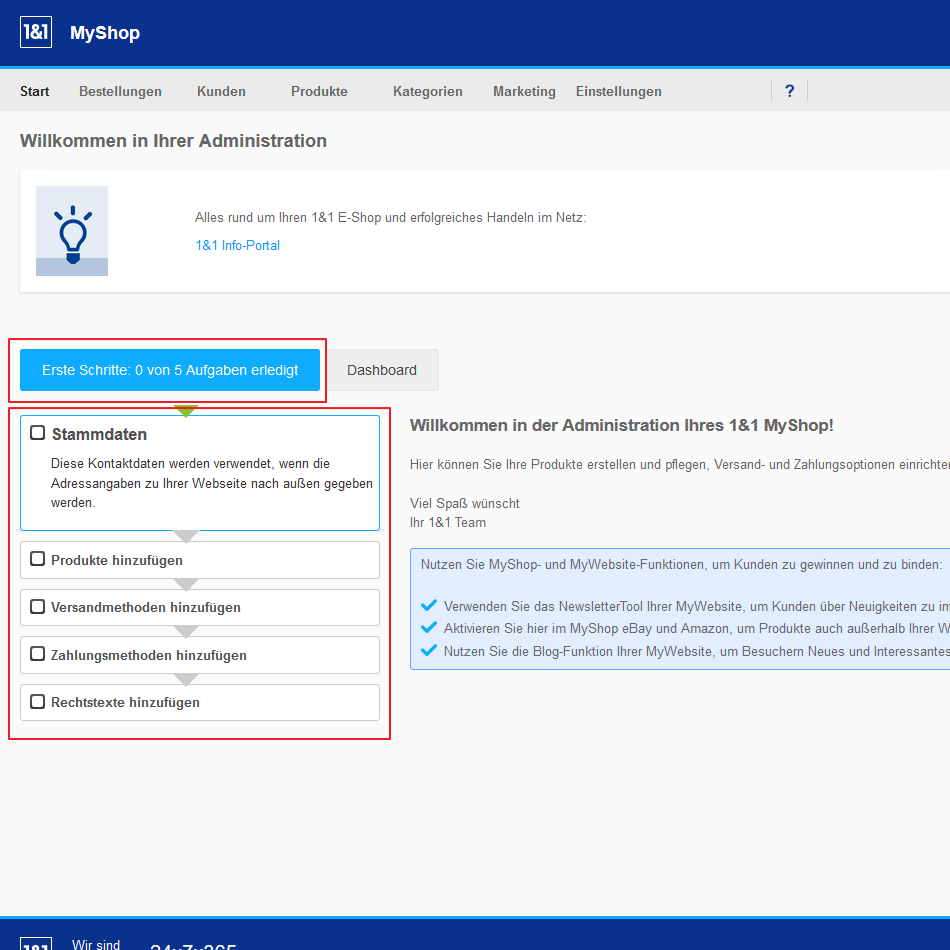
Task: Click the 1&1 logo in header
Action: tap(36, 32)
